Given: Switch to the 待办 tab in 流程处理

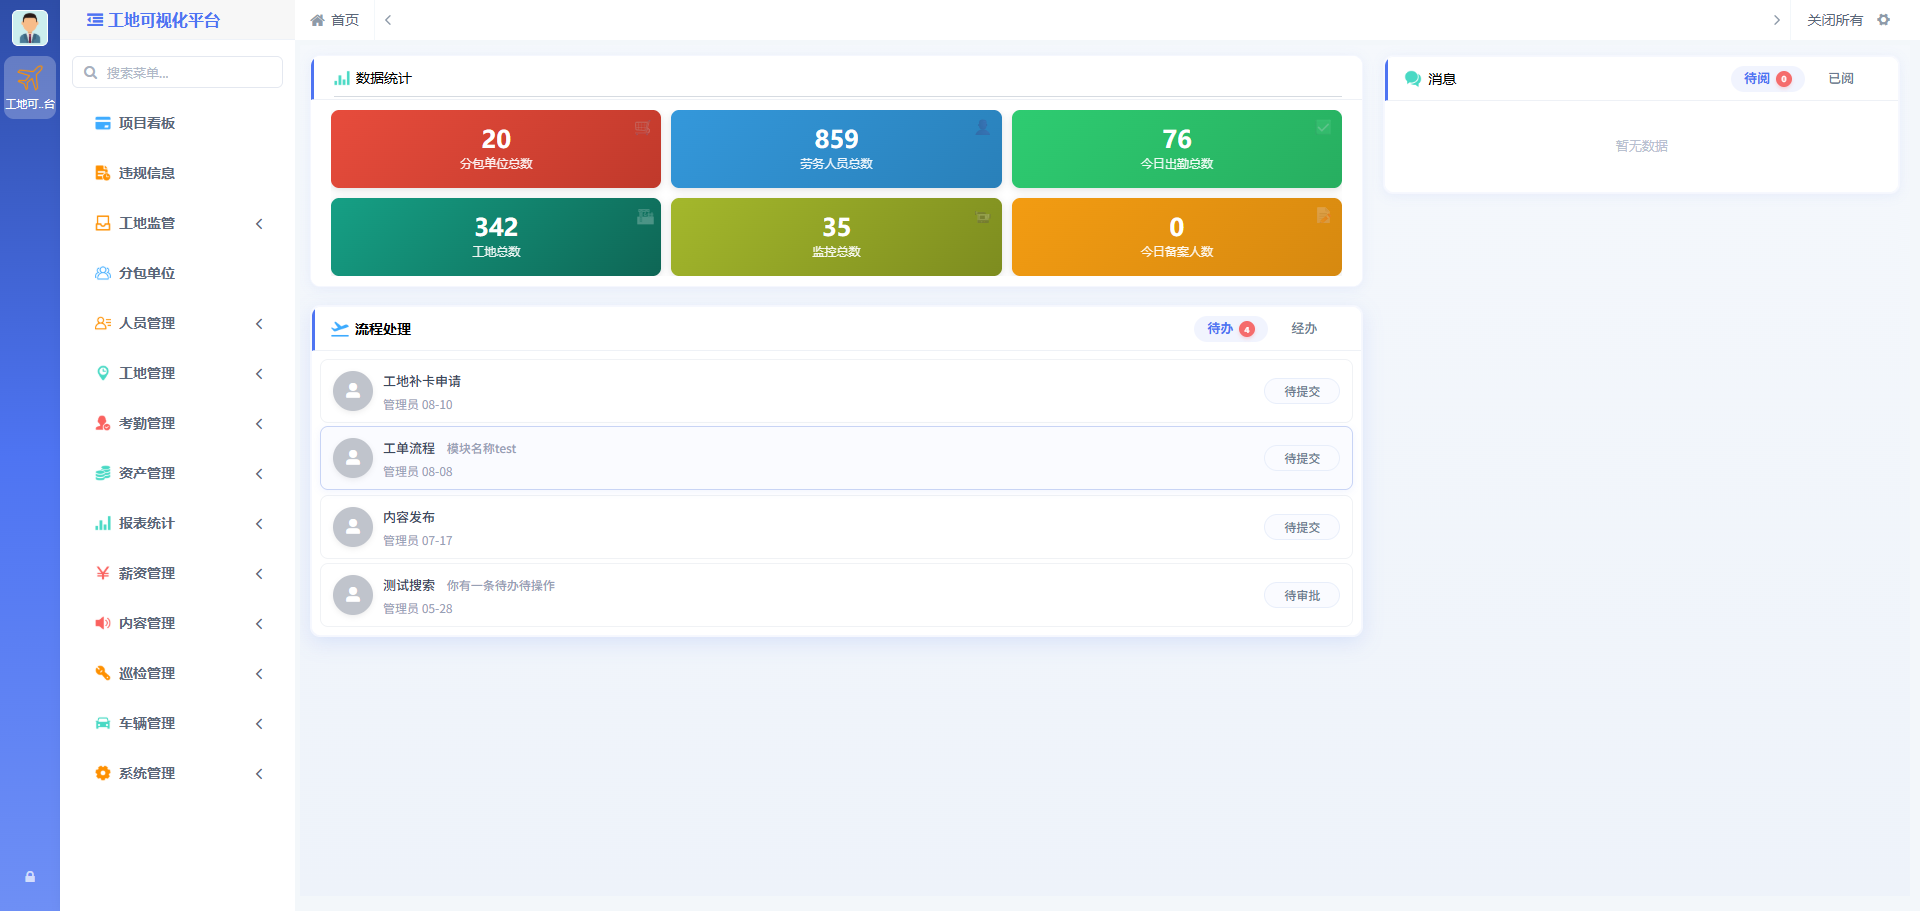Looking at the screenshot, I should [1231, 329].
